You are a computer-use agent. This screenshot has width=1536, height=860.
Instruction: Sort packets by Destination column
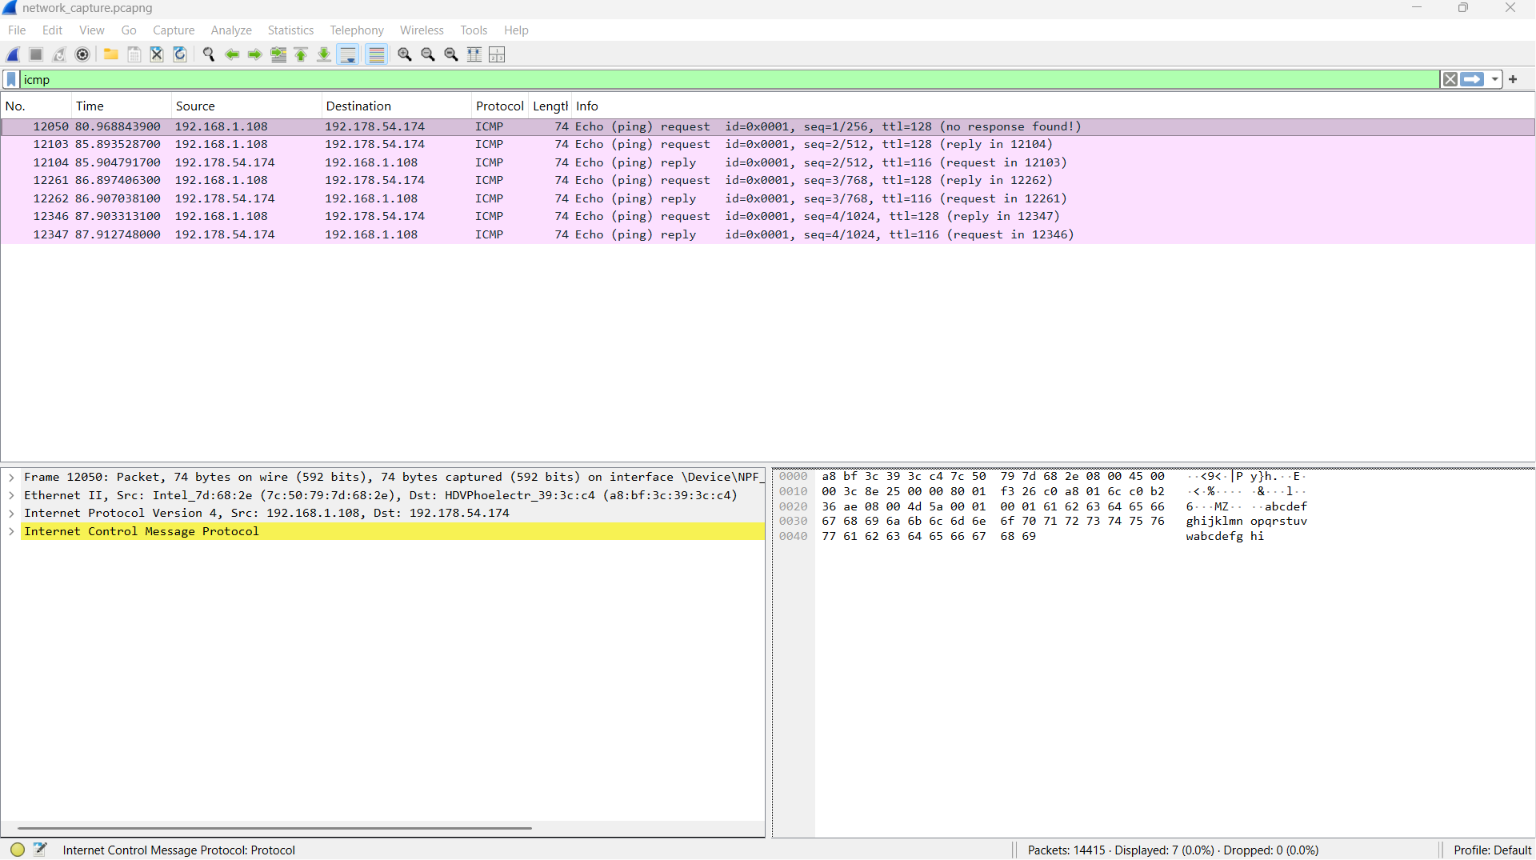pyautogui.click(x=396, y=106)
